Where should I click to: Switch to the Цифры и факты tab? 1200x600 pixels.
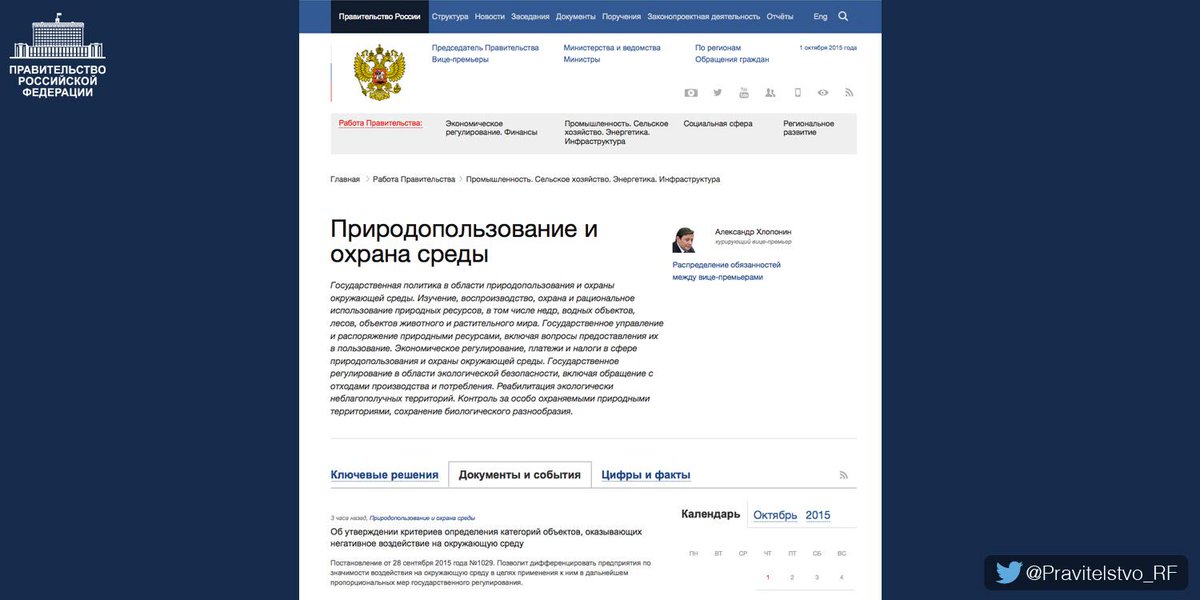(x=646, y=475)
